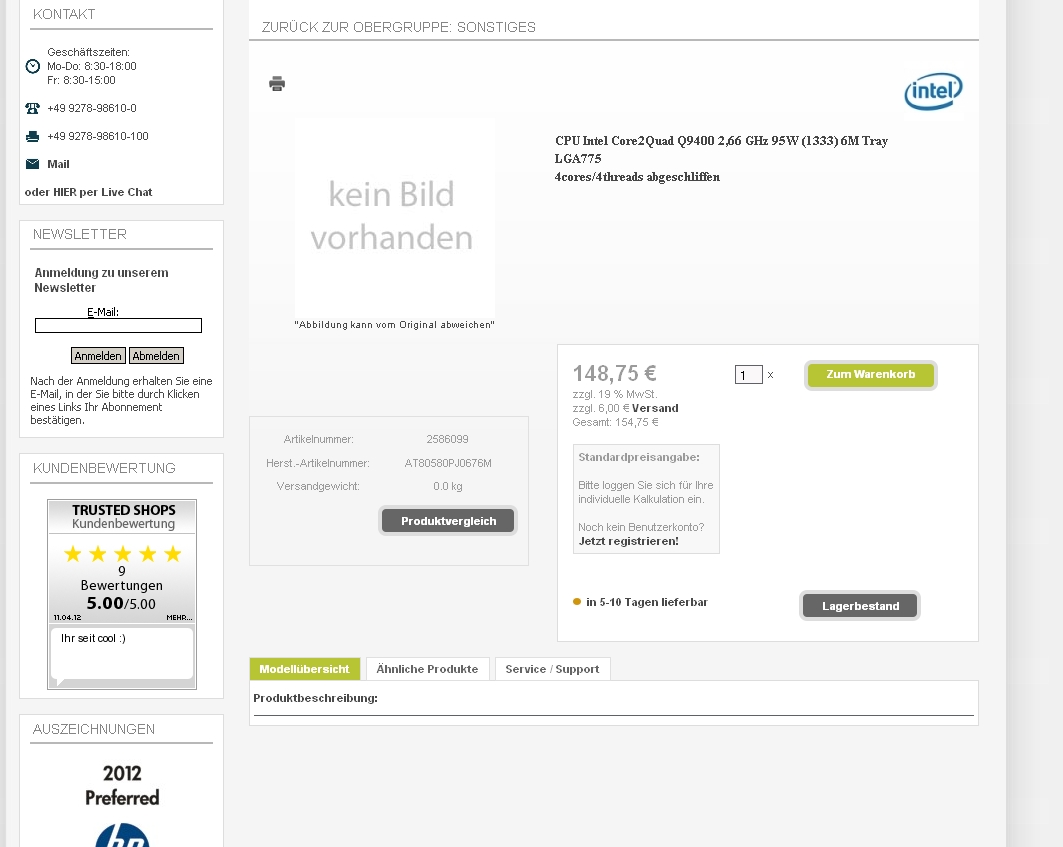Image resolution: width=1063 pixels, height=847 pixels.
Task: Click the NEWSLETTER section header
Action: [x=79, y=234]
